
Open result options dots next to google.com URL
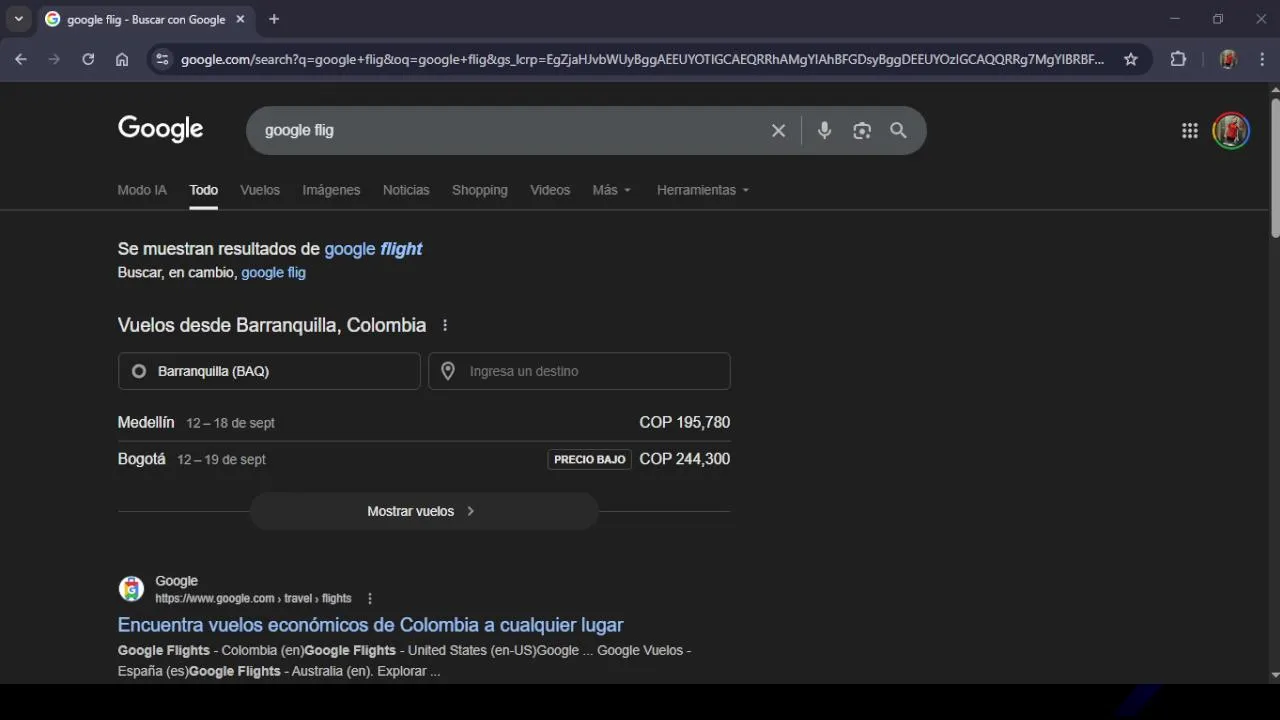[370, 598]
